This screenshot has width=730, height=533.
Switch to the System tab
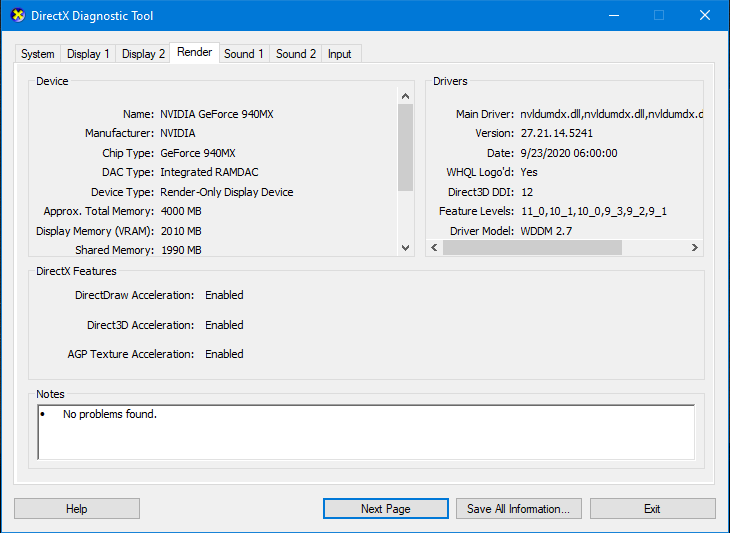(x=38, y=54)
